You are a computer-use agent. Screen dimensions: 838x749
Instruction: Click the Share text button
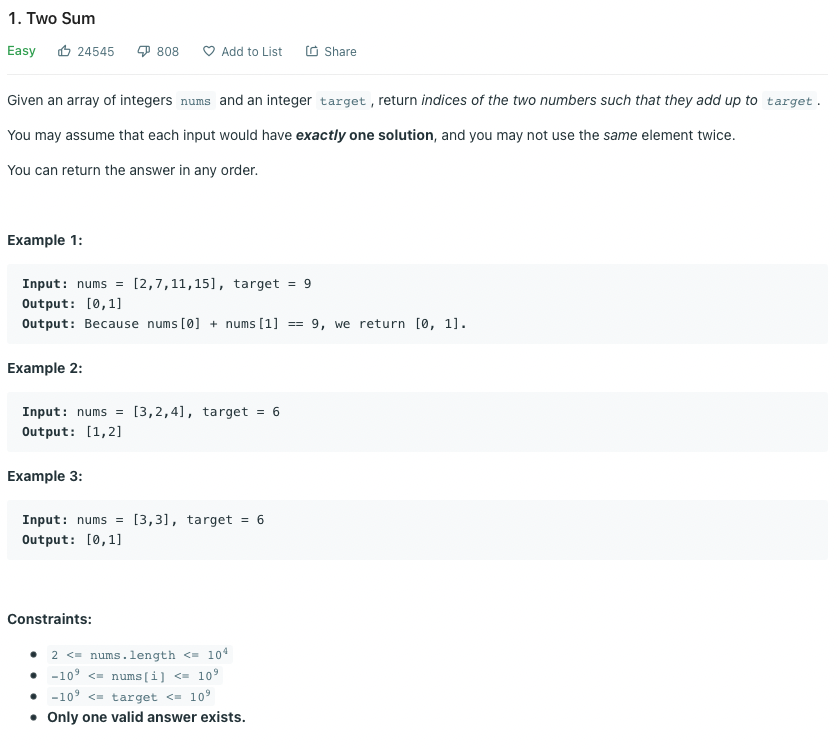pos(340,52)
